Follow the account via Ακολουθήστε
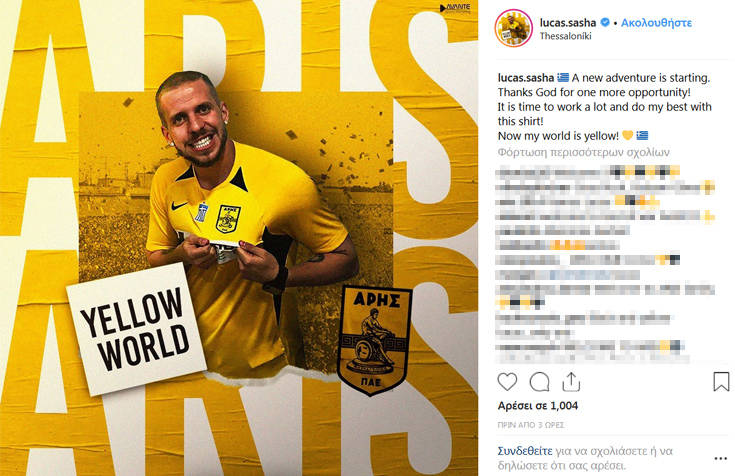The width and height of the screenshot is (735, 476). pos(656,23)
